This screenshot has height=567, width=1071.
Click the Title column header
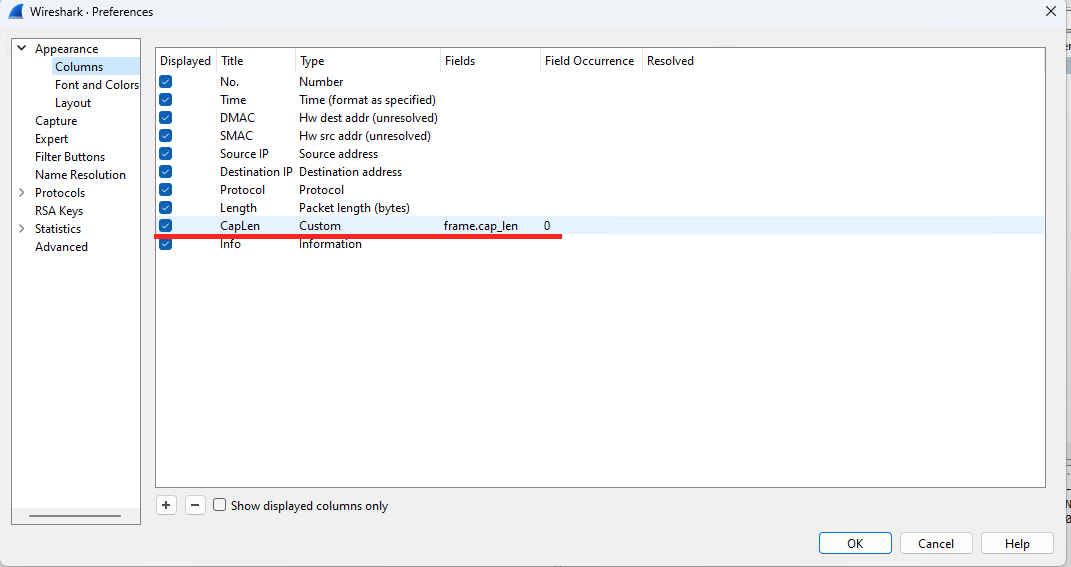[x=255, y=61]
